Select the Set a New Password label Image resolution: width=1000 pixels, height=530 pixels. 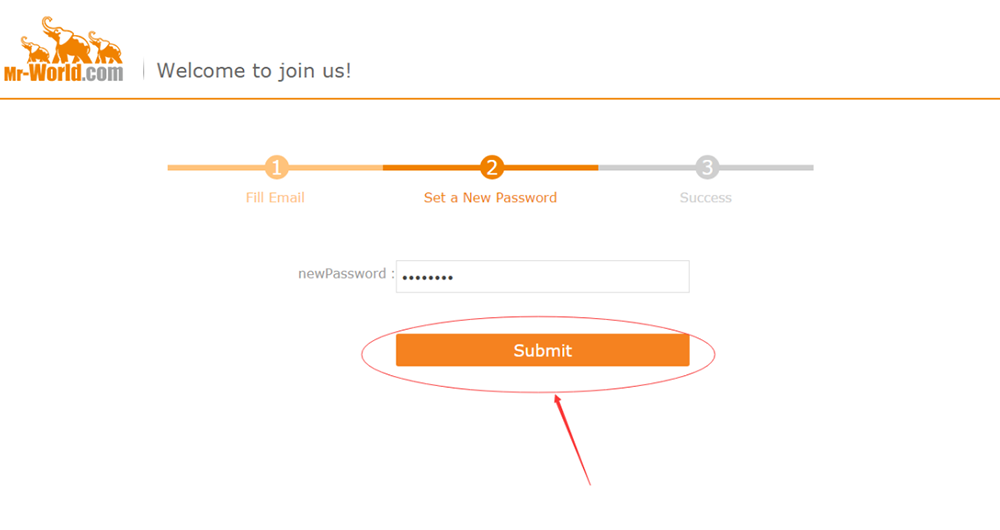[490, 198]
